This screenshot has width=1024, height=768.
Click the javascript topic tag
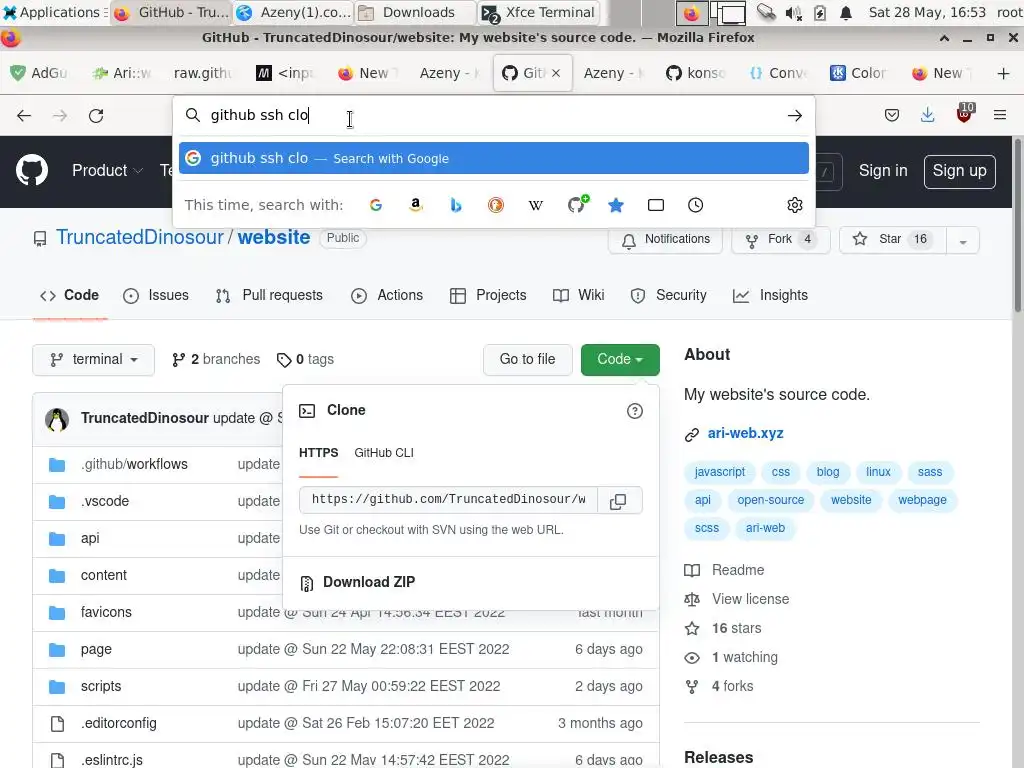click(720, 472)
